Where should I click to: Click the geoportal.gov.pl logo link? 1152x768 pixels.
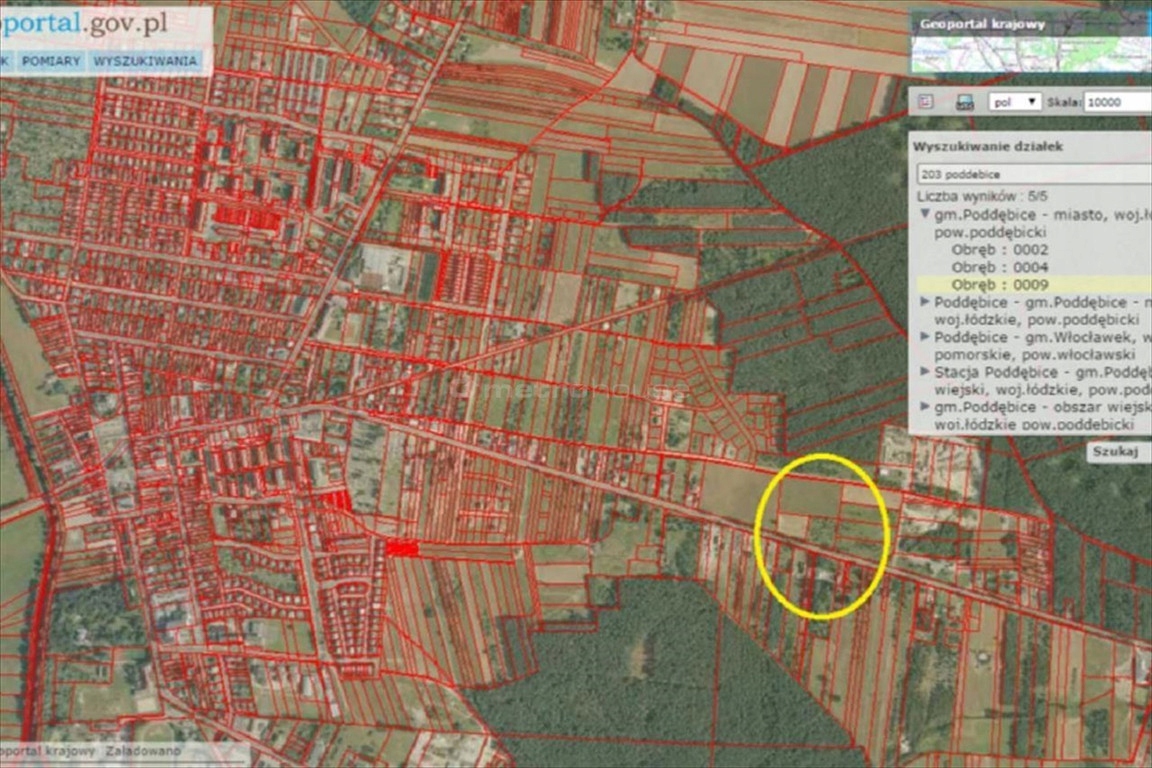click(82, 24)
